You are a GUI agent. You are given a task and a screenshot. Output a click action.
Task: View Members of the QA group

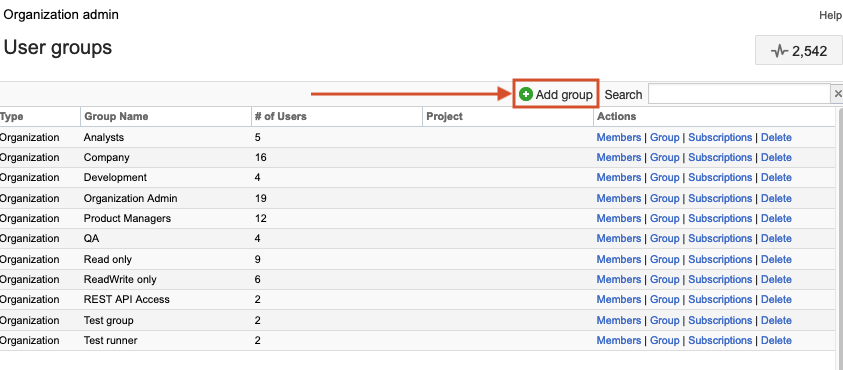[619, 238]
